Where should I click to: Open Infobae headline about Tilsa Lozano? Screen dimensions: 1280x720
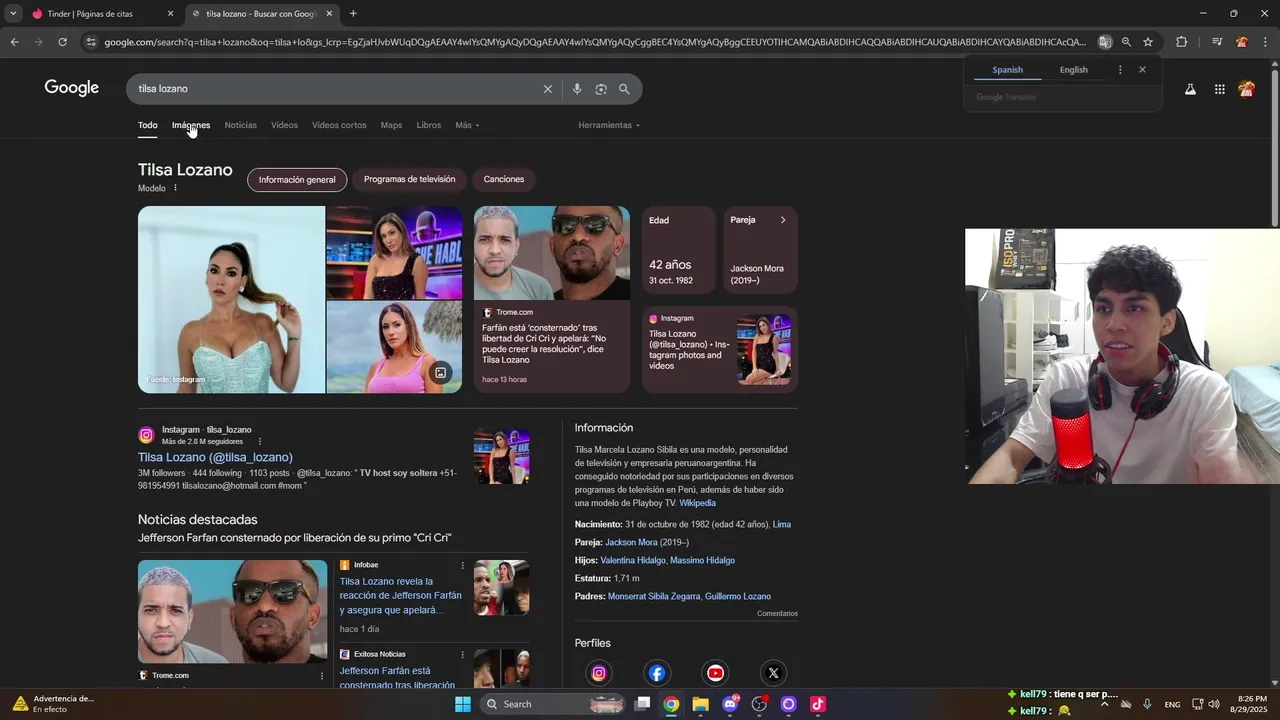[400, 595]
